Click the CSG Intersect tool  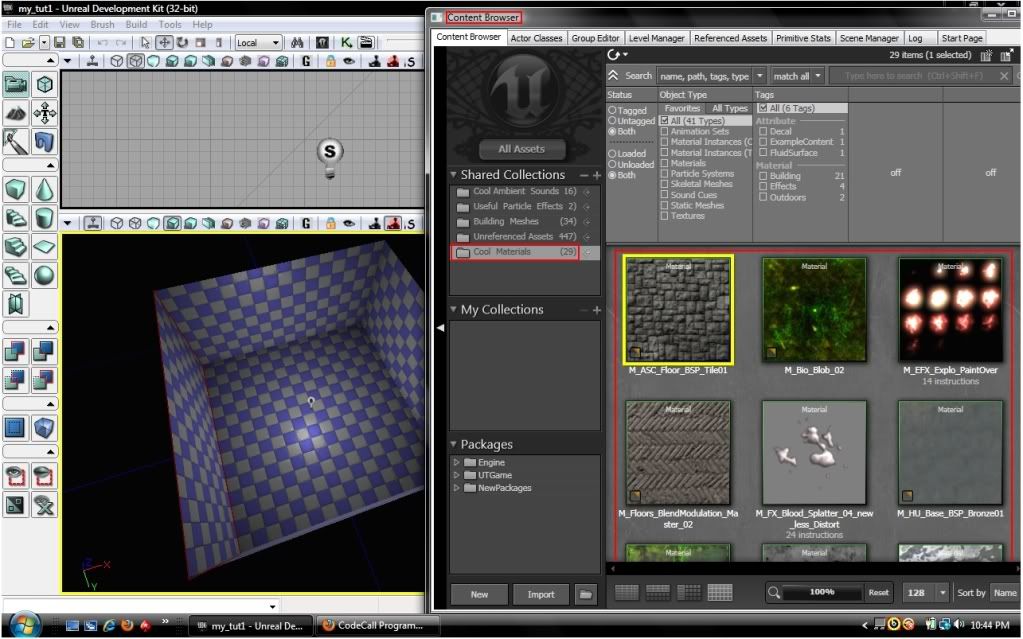pyautogui.click(x=16, y=380)
